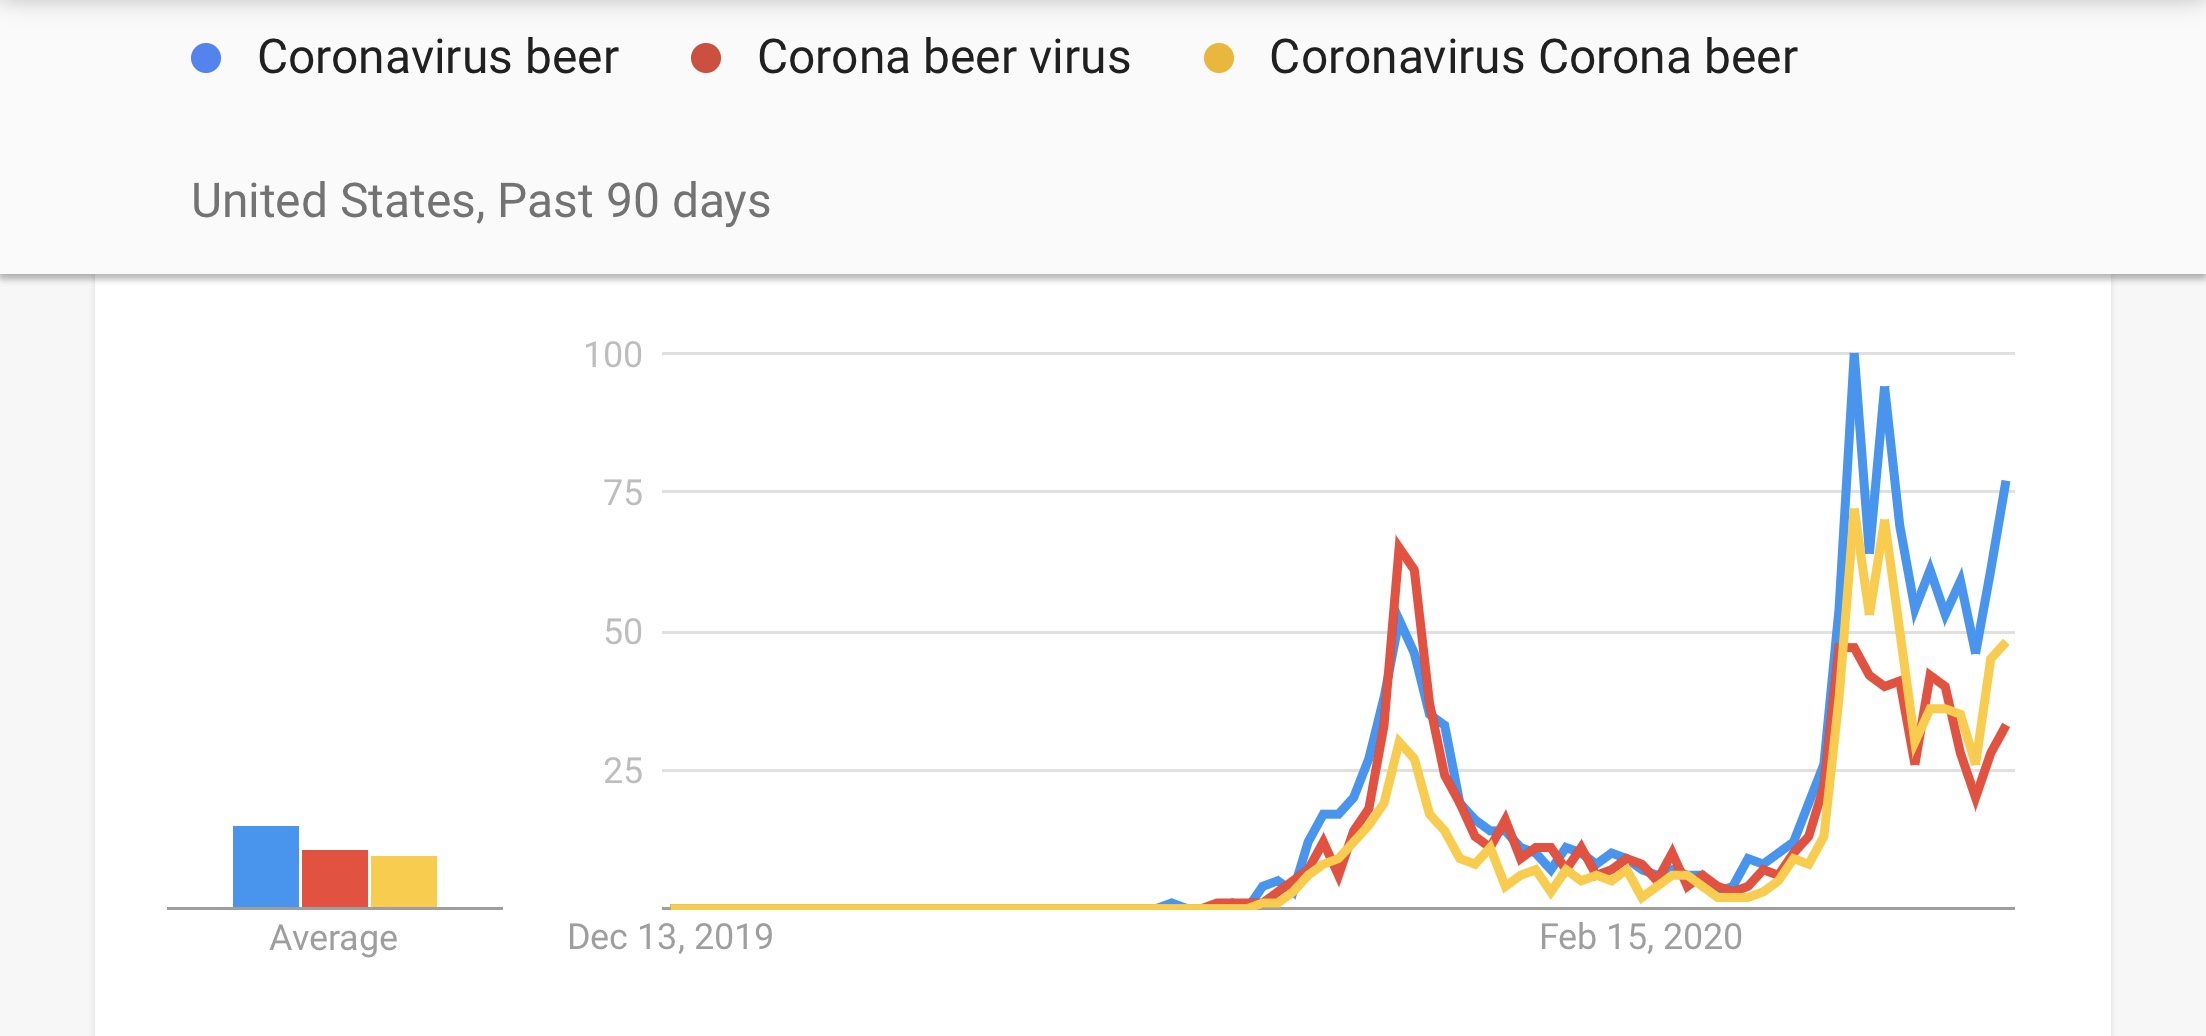This screenshot has width=2206, height=1036.
Task: Click the yellow average bar
Action: pos(403,881)
